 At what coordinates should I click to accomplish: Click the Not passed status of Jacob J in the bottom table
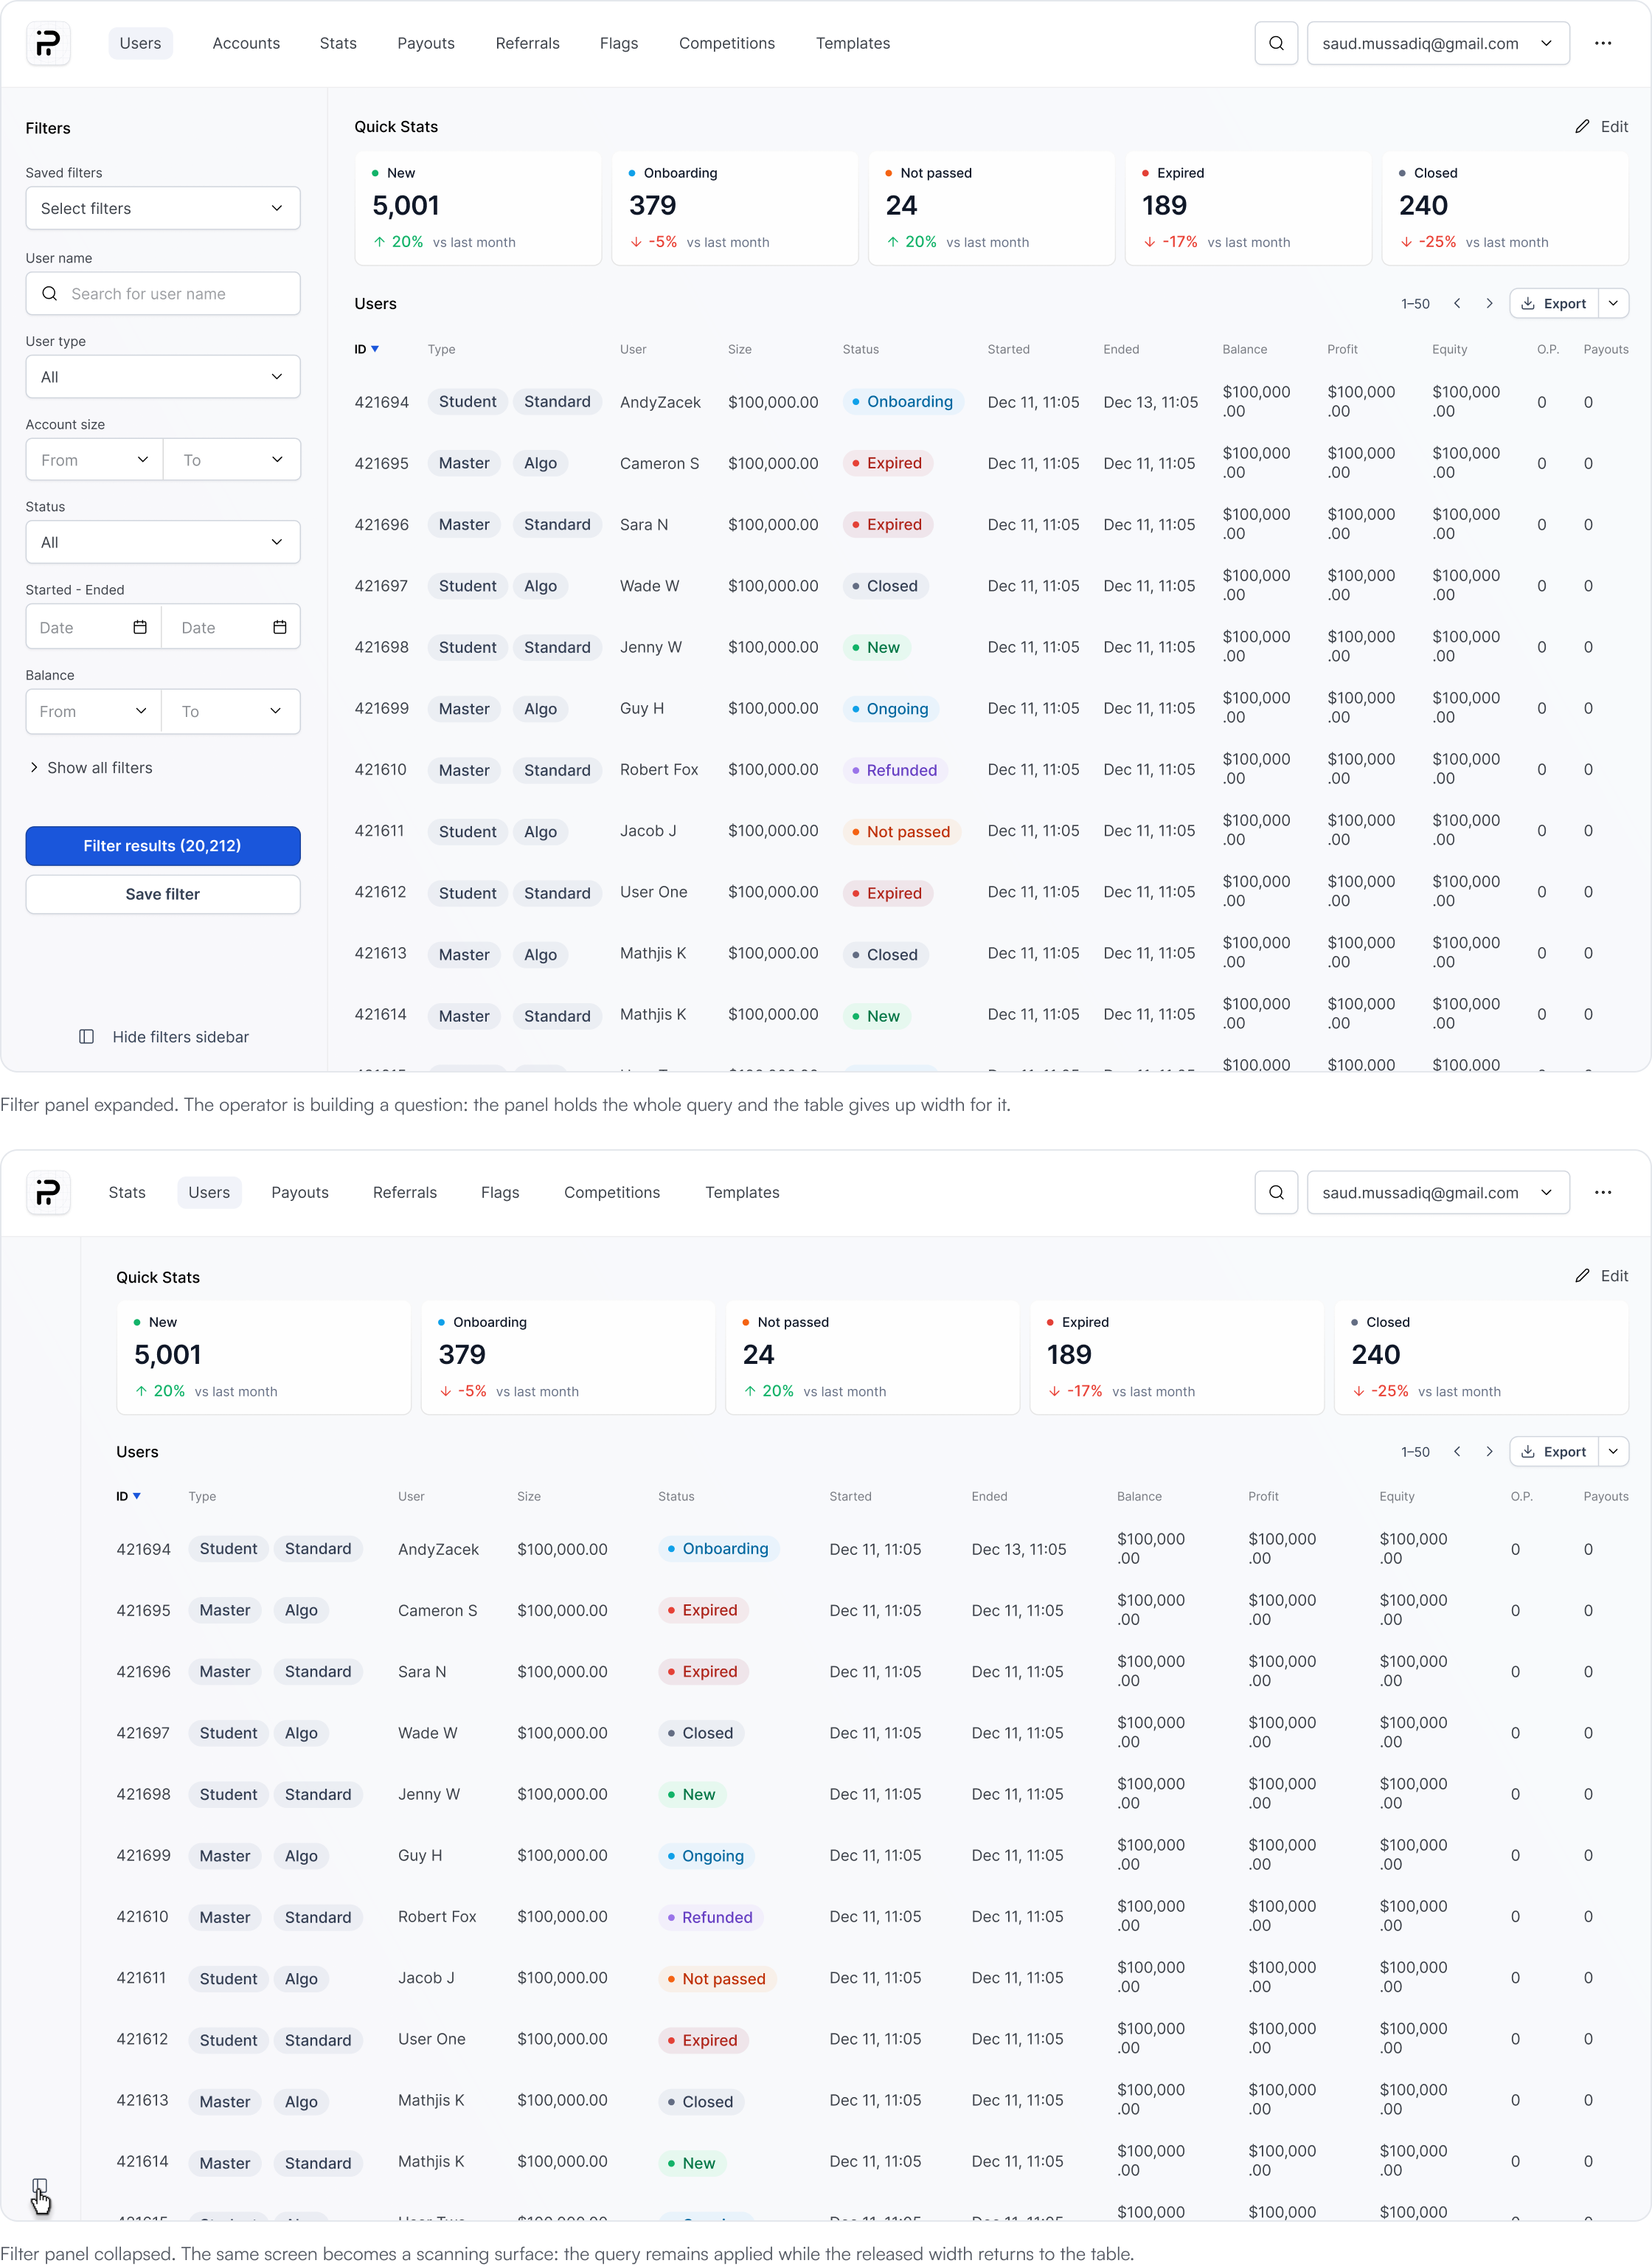point(716,1978)
